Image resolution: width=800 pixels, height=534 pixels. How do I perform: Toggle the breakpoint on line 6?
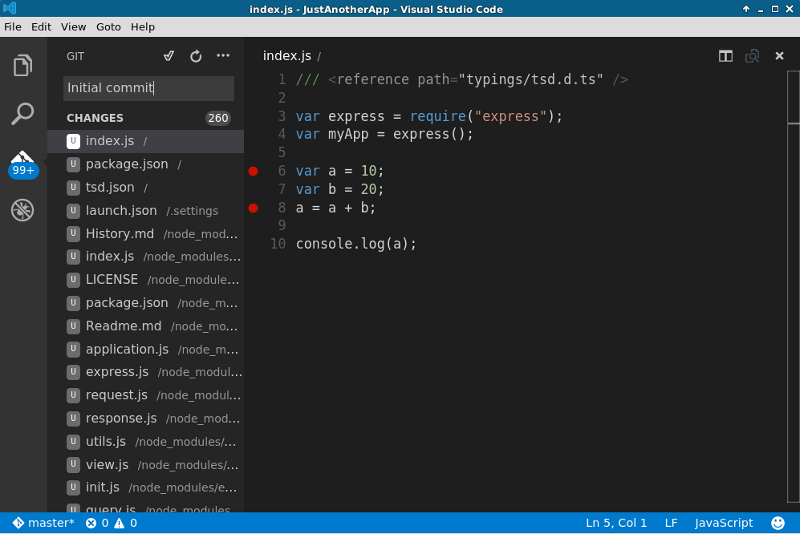pyautogui.click(x=253, y=171)
